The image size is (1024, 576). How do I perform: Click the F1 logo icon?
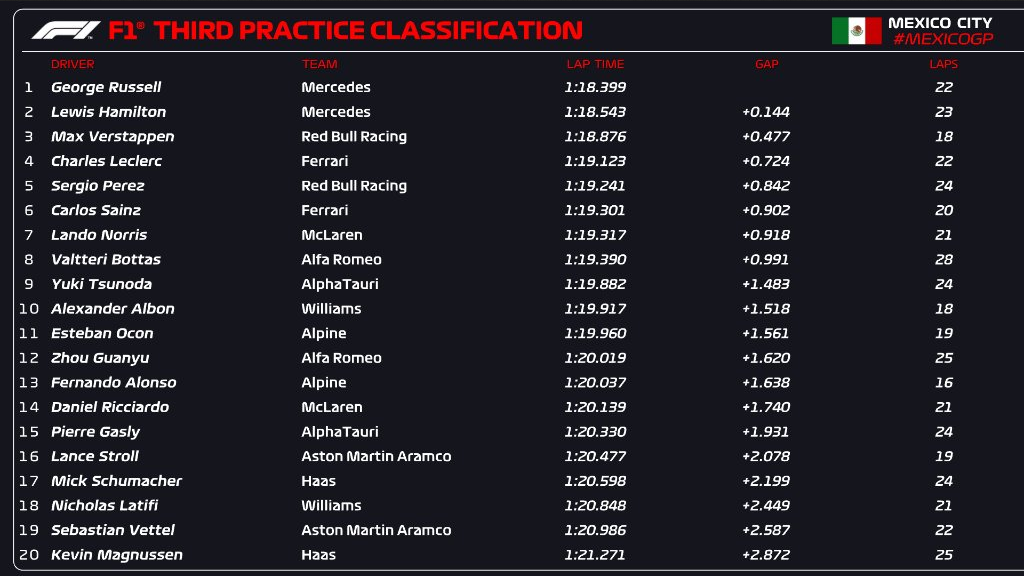pyautogui.click(x=66, y=31)
